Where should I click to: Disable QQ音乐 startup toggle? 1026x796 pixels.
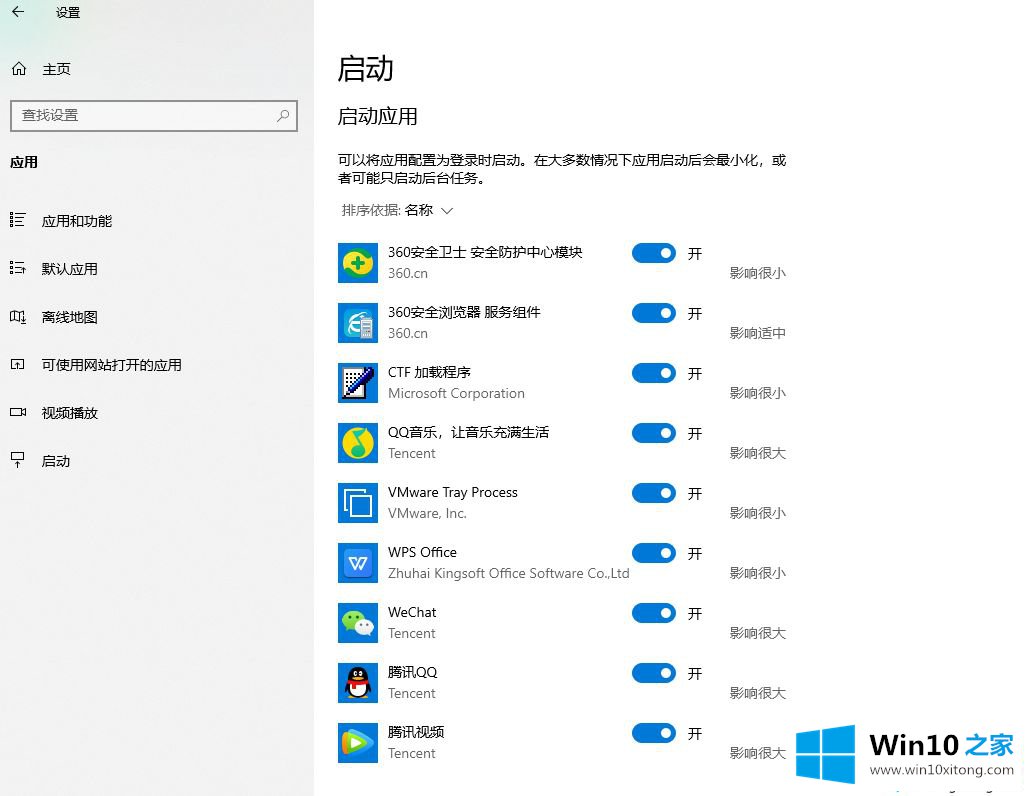[654, 433]
